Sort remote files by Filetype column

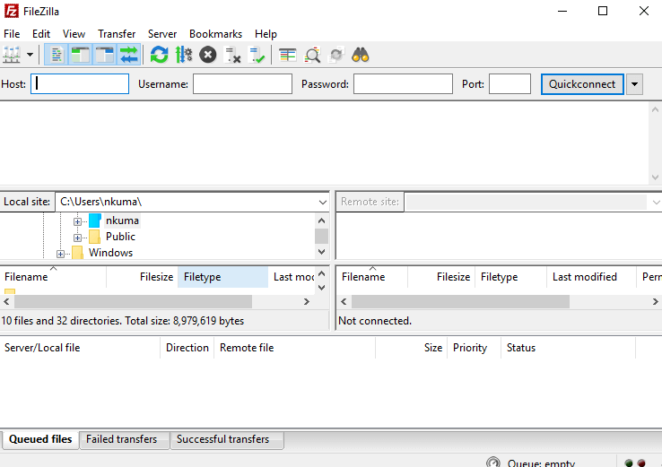pos(511,277)
